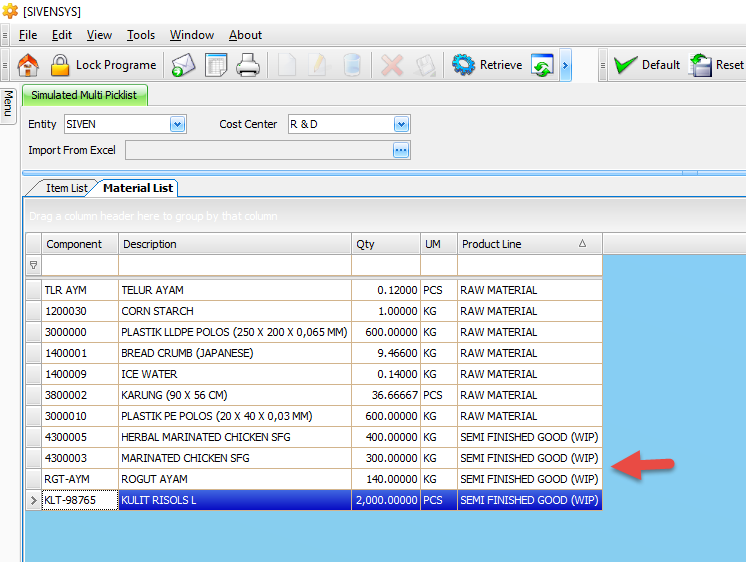Open the Edit menu

click(x=62, y=35)
